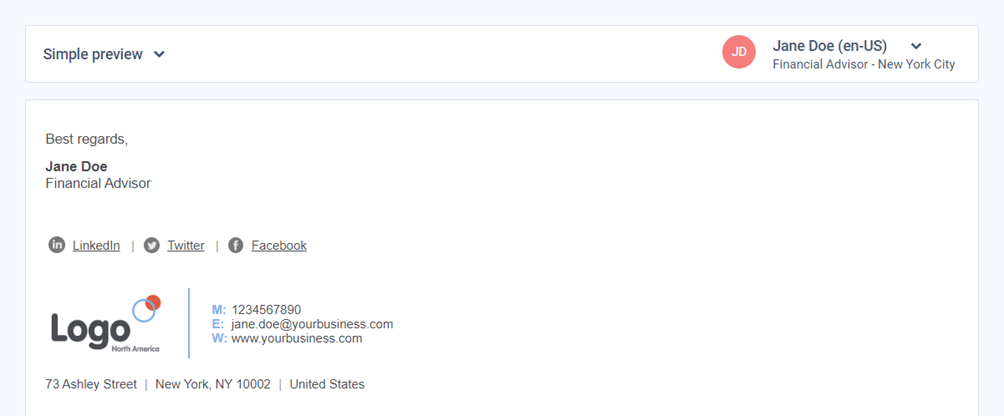Open the Facebook text link

(x=279, y=245)
